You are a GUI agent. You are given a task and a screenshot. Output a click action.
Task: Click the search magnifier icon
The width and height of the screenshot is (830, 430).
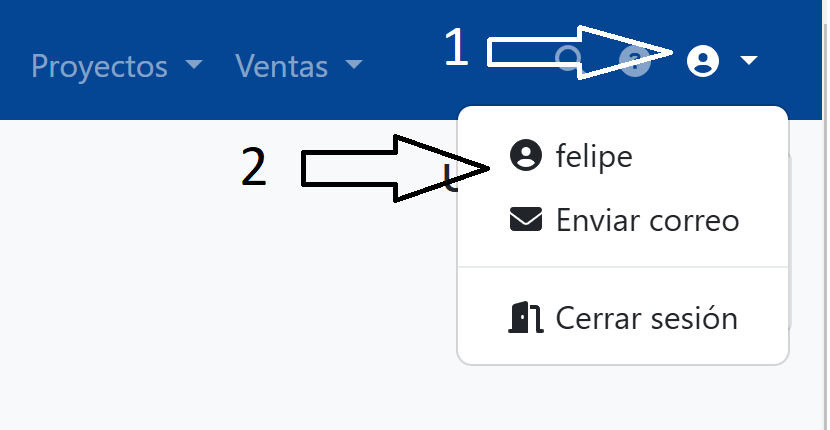coord(568,62)
